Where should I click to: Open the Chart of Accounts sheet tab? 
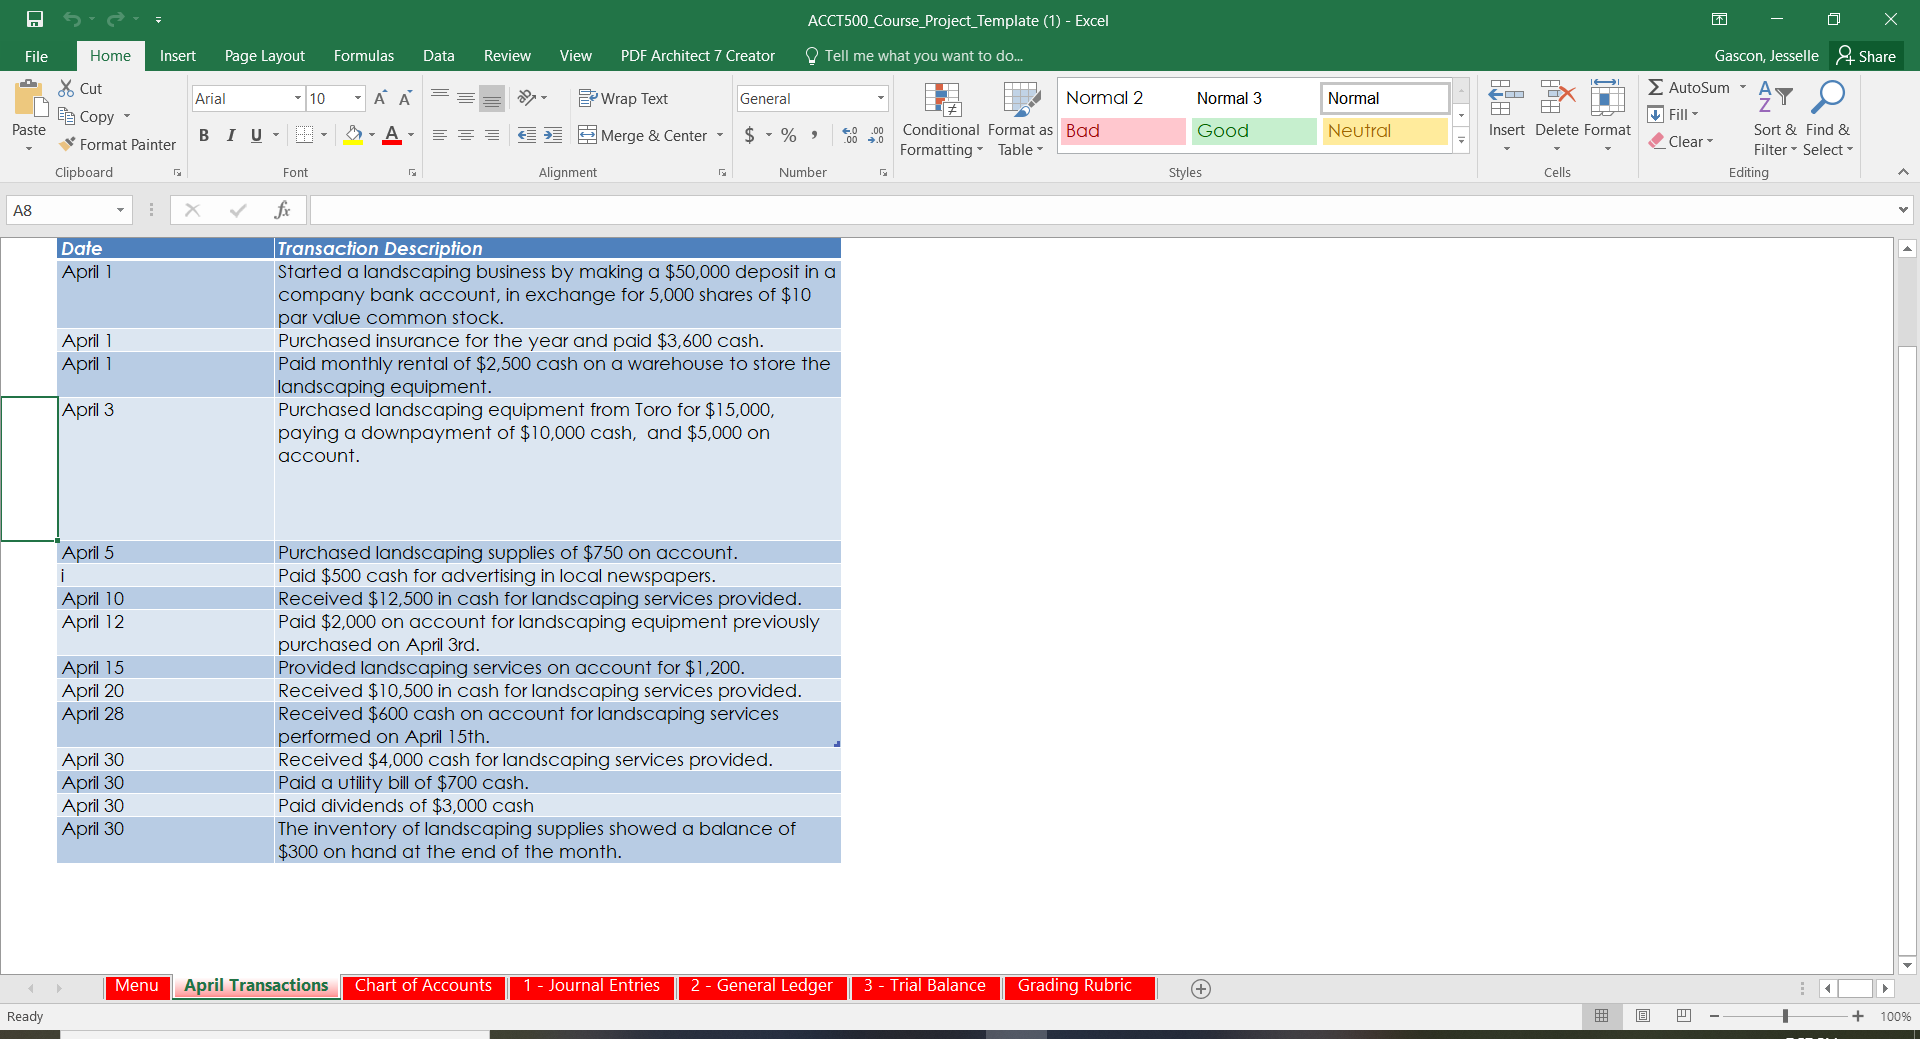coord(423,986)
